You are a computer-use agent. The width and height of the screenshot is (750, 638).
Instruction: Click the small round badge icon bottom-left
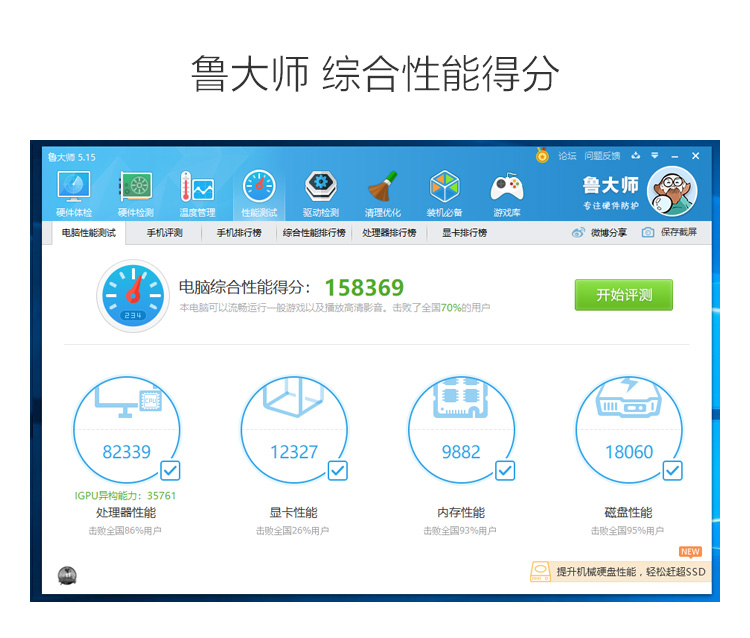coord(67,575)
